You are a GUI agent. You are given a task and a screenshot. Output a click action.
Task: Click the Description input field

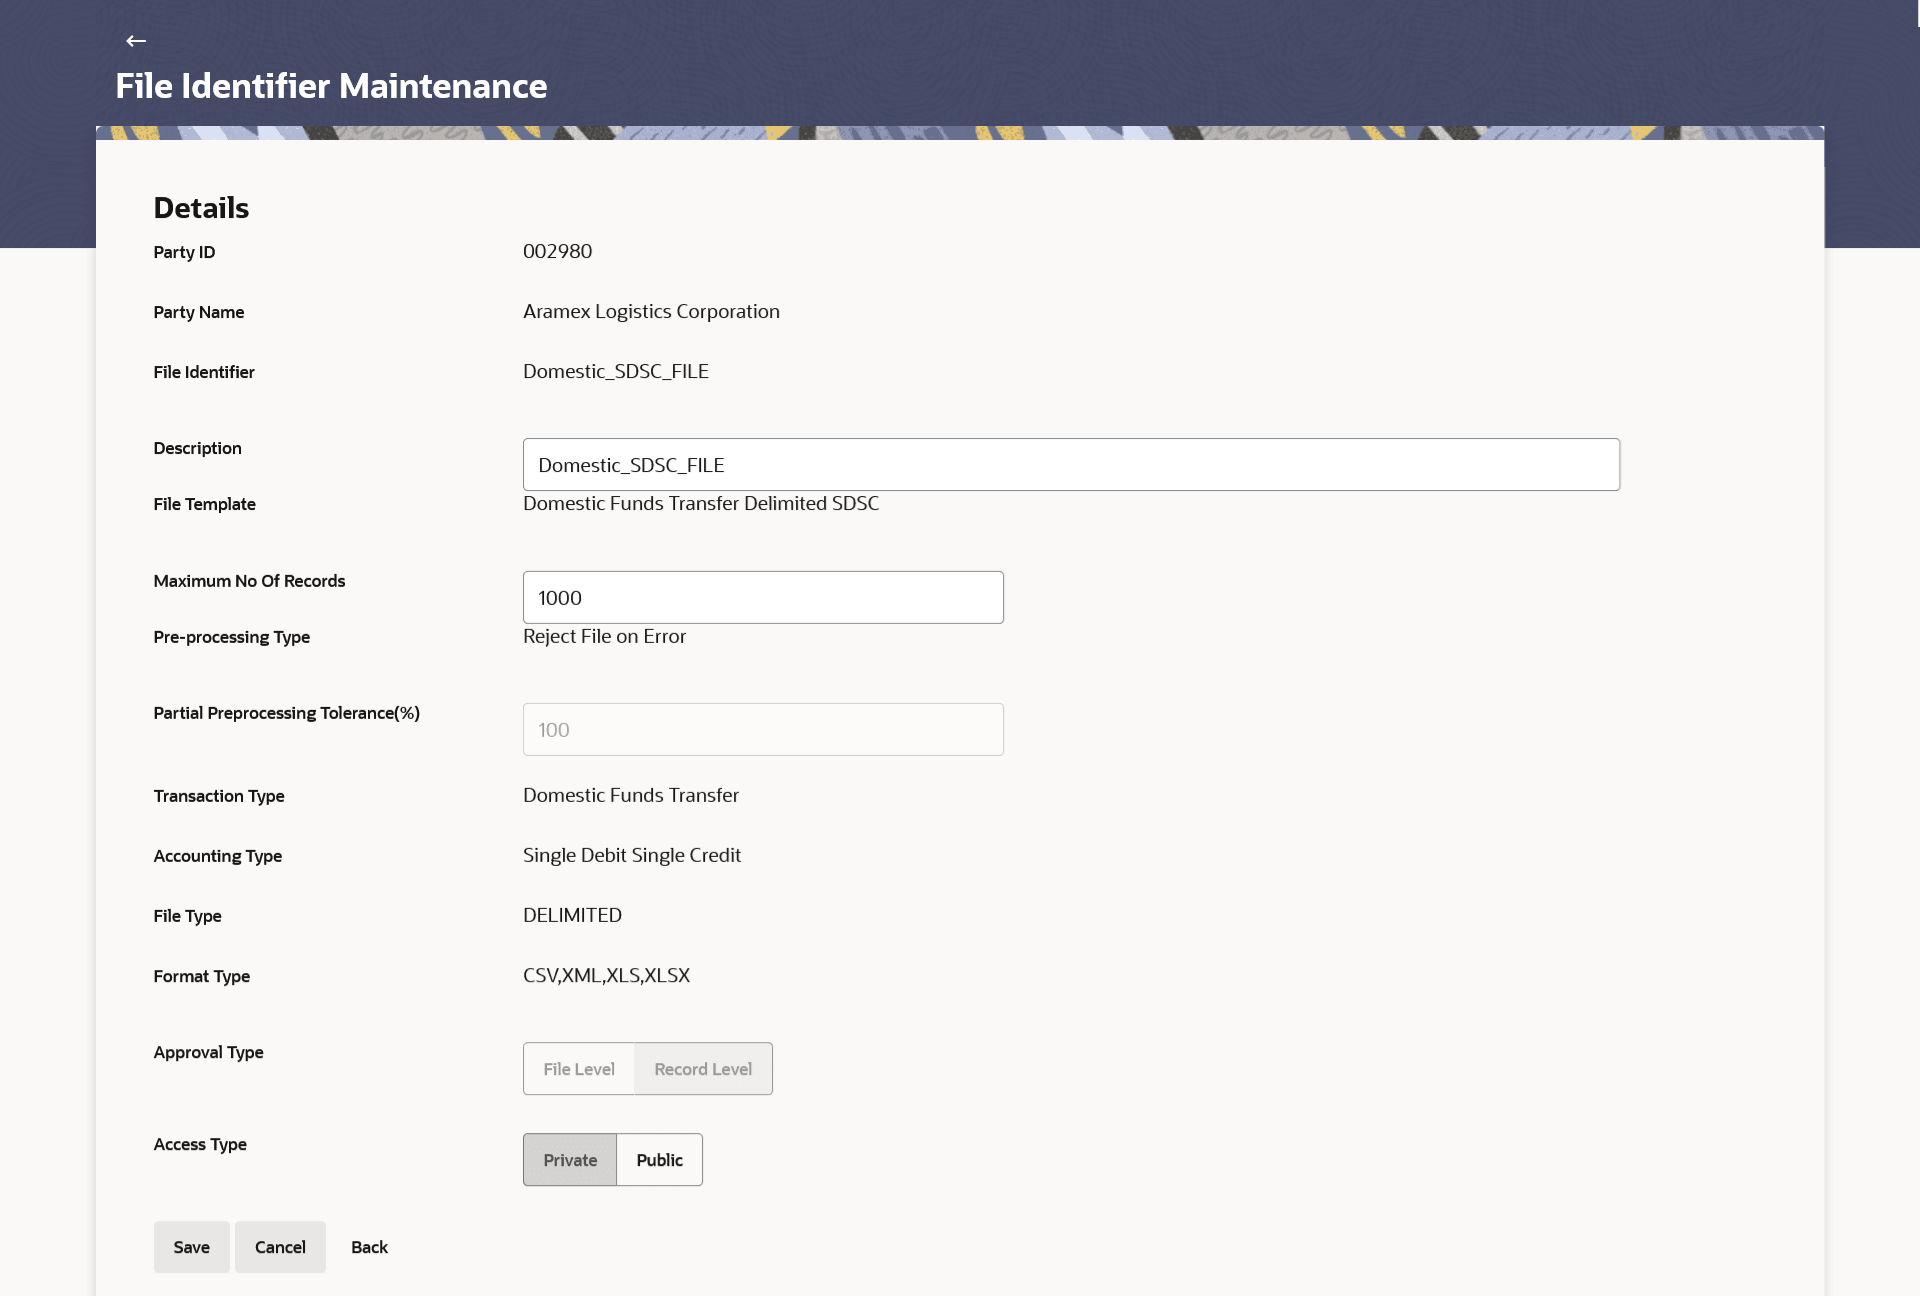pyautogui.click(x=1070, y=465)
